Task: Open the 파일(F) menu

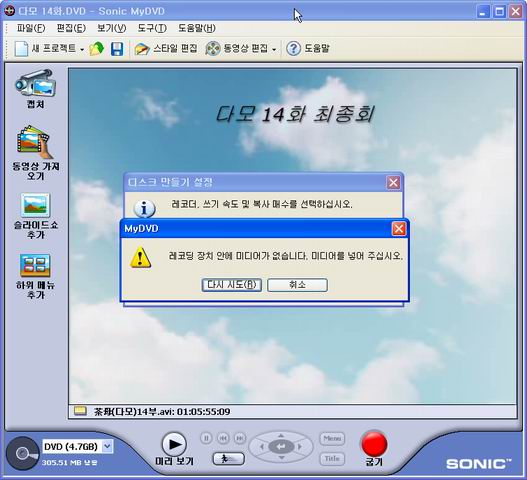Action: [x=31, y=28]
